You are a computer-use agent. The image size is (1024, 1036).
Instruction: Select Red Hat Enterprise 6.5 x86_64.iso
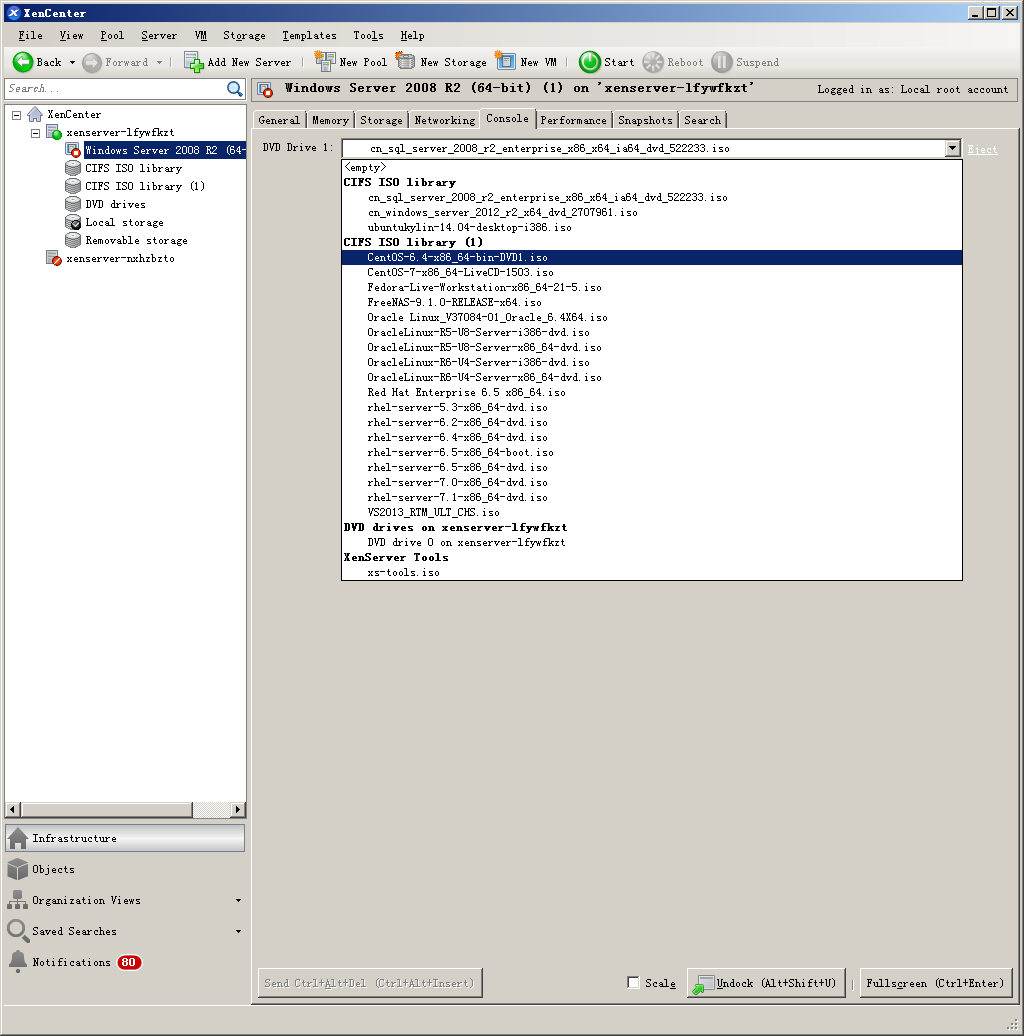[651, 392]
